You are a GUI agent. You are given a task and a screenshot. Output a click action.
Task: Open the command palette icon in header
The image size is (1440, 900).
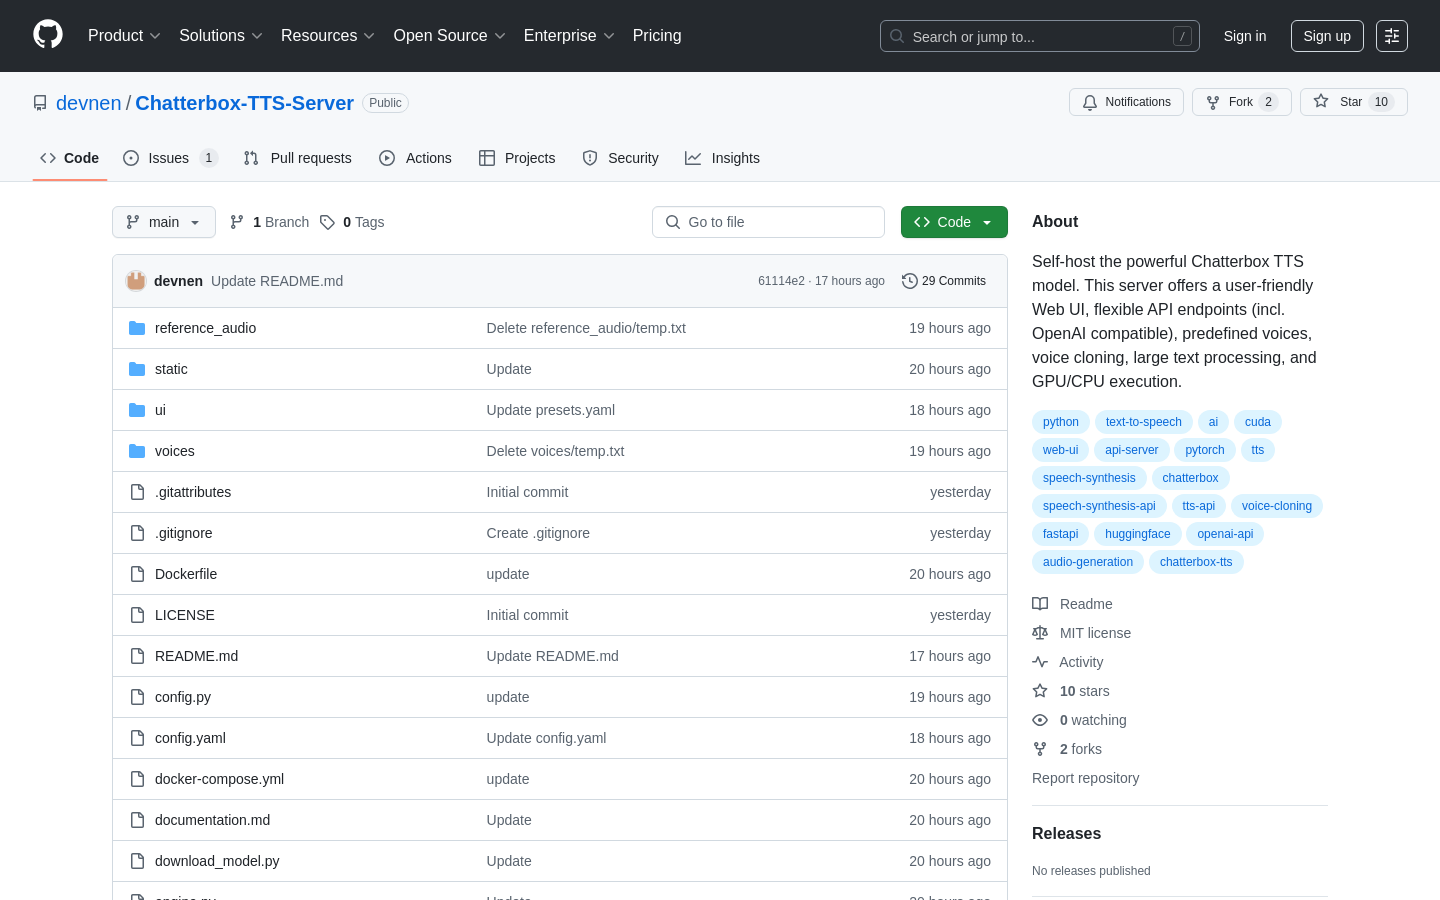(1392, 36)
